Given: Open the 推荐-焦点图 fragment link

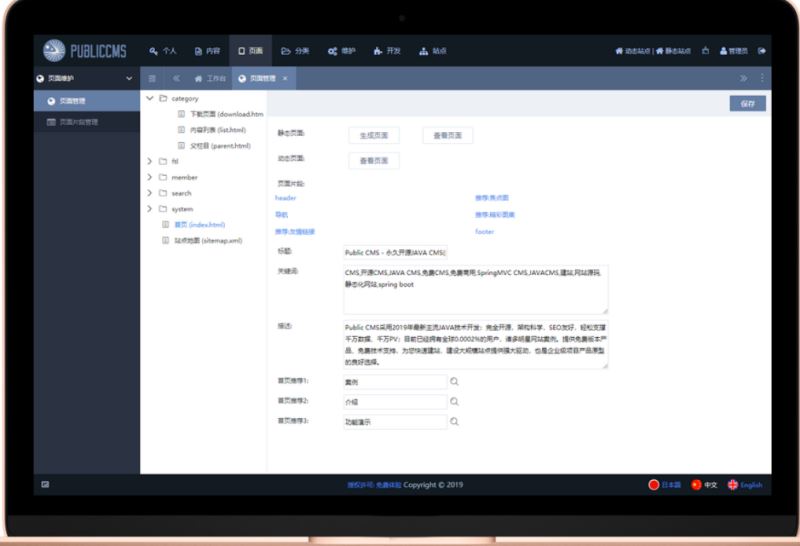Looking at the screenshot, I should 492,197.
